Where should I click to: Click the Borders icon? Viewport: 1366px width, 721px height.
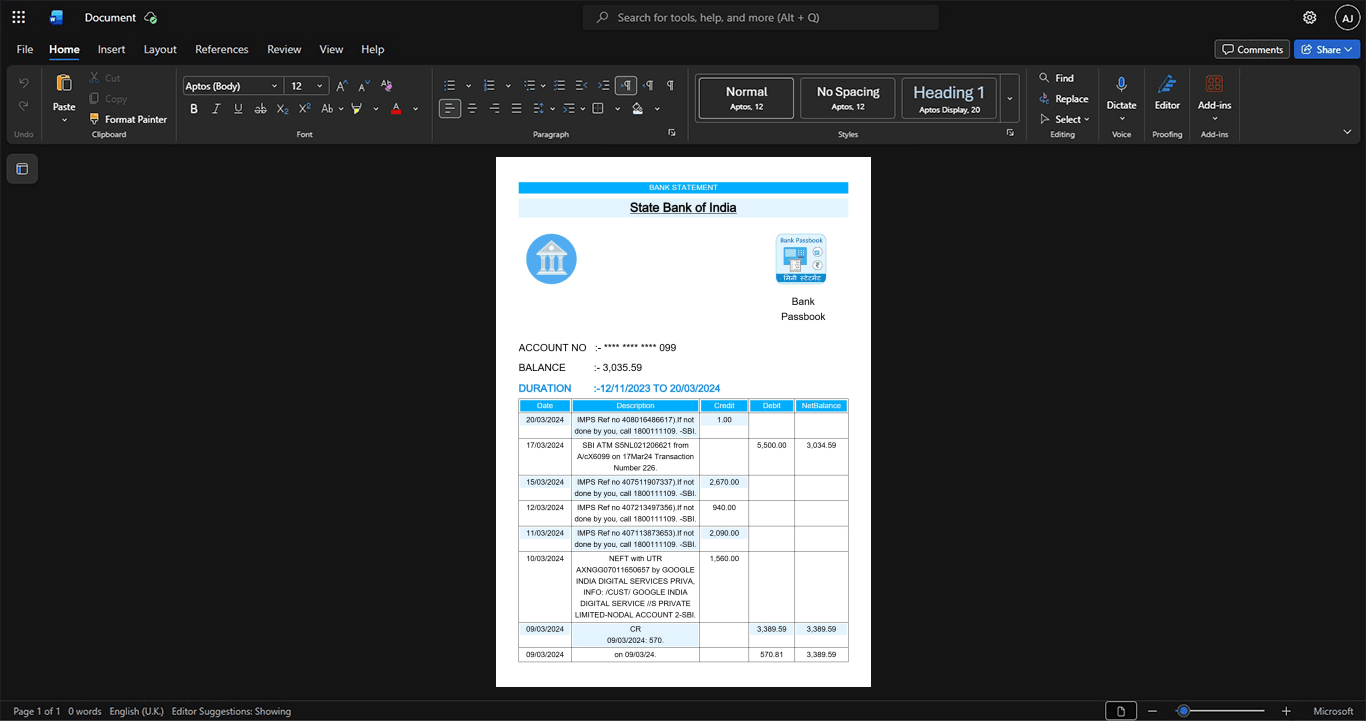[598, 109]
